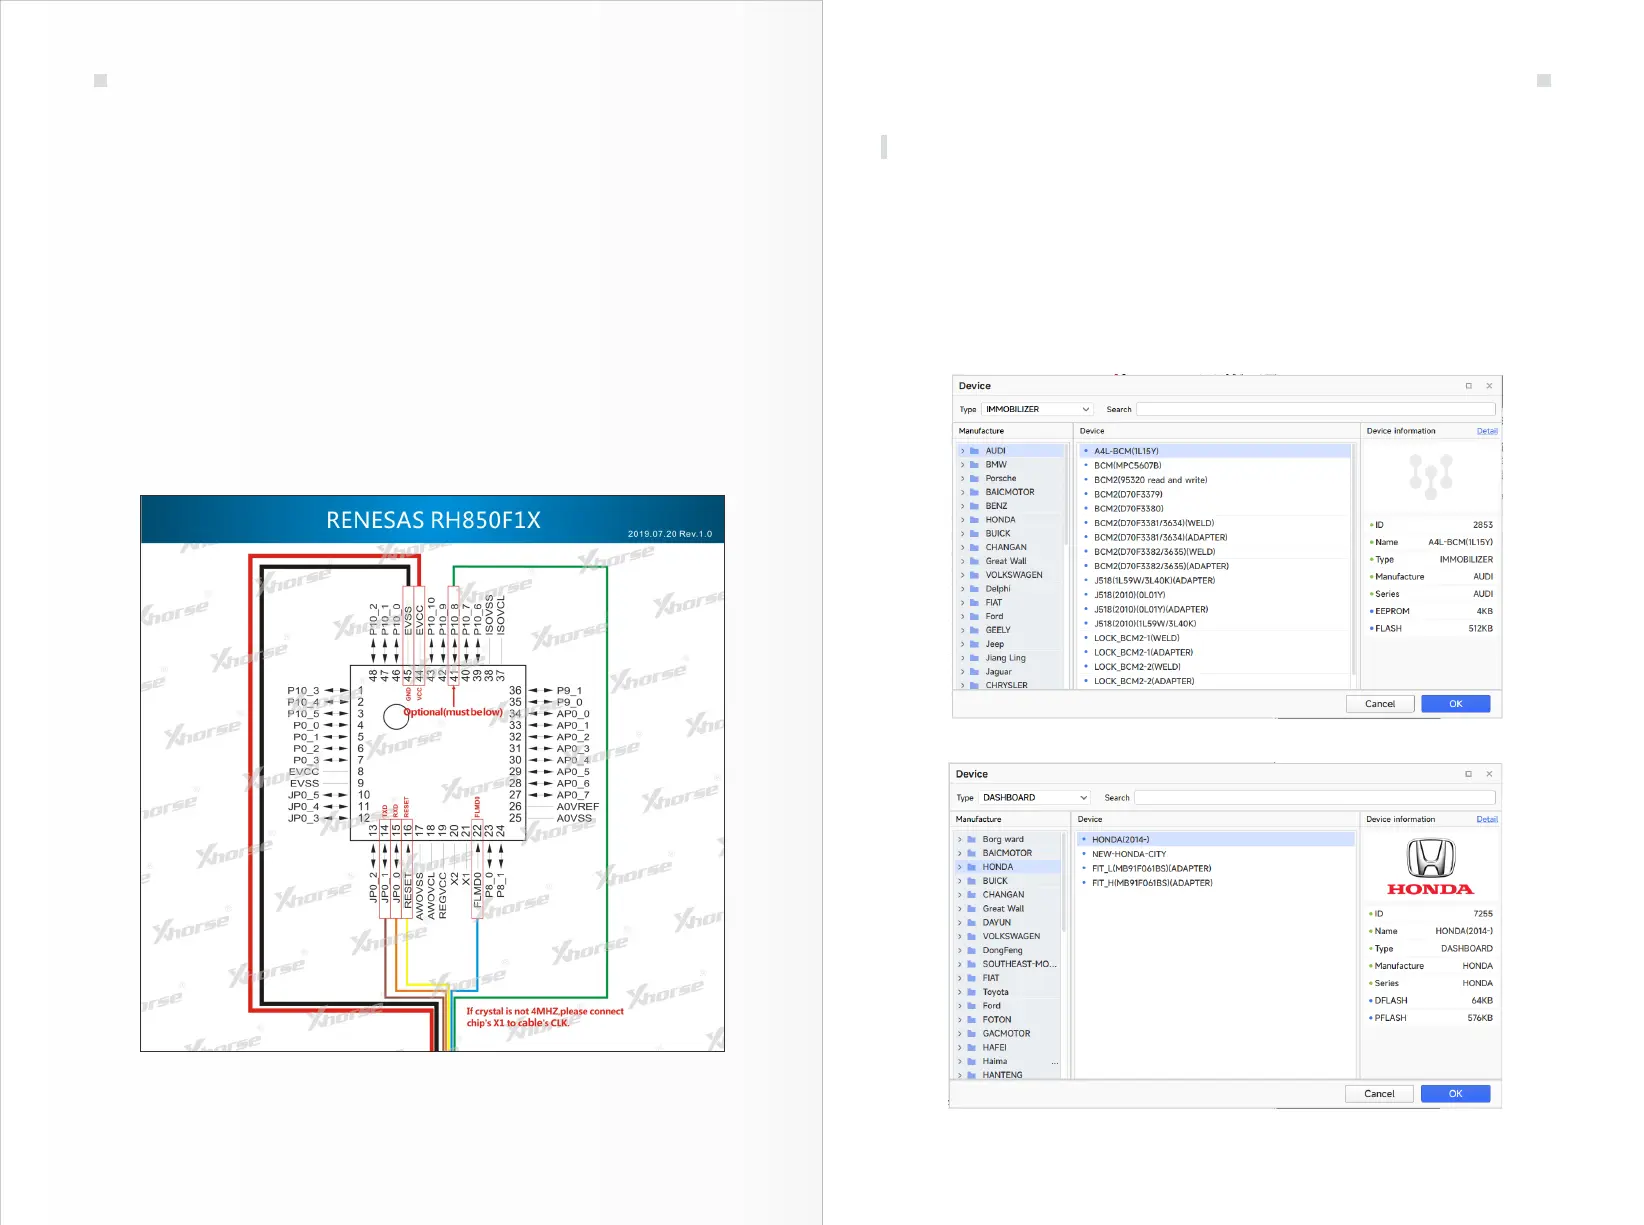Click the SOUTHEAST-MO... folder icon
The height and width of the screenshot is (1225, 1644).
(x=971, y=964)
